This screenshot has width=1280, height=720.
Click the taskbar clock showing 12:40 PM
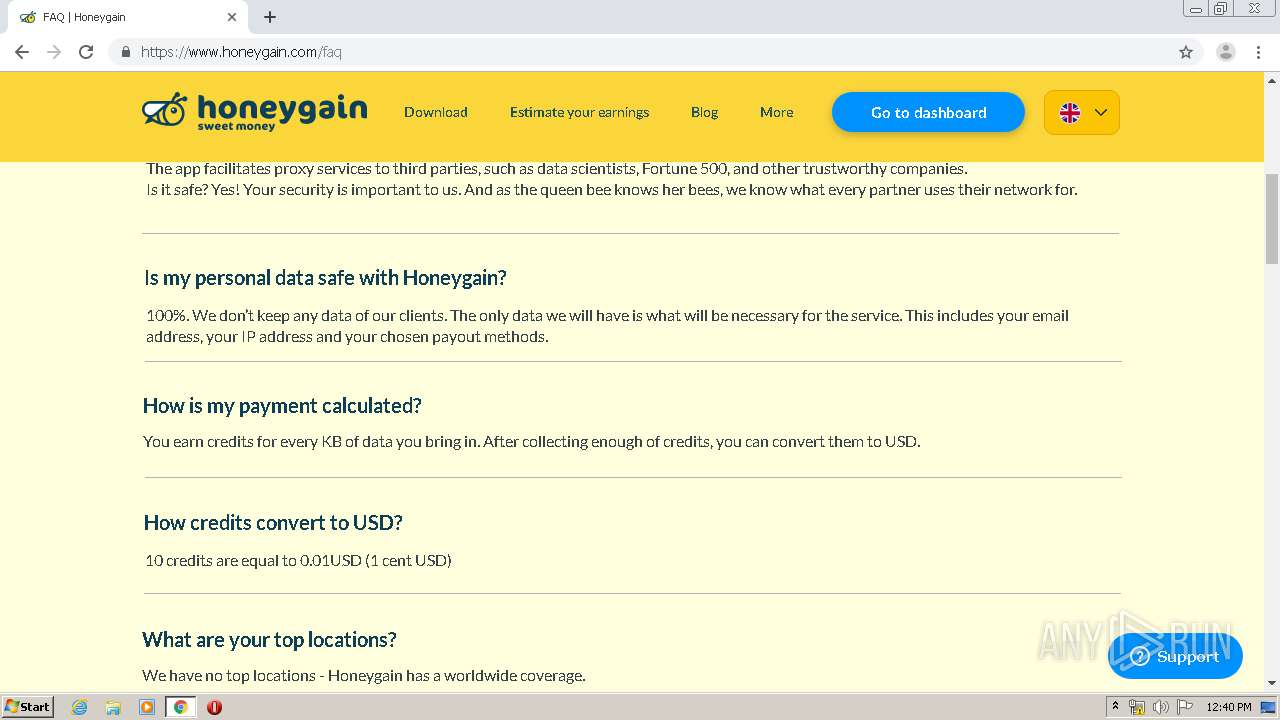click(1228, 707)
